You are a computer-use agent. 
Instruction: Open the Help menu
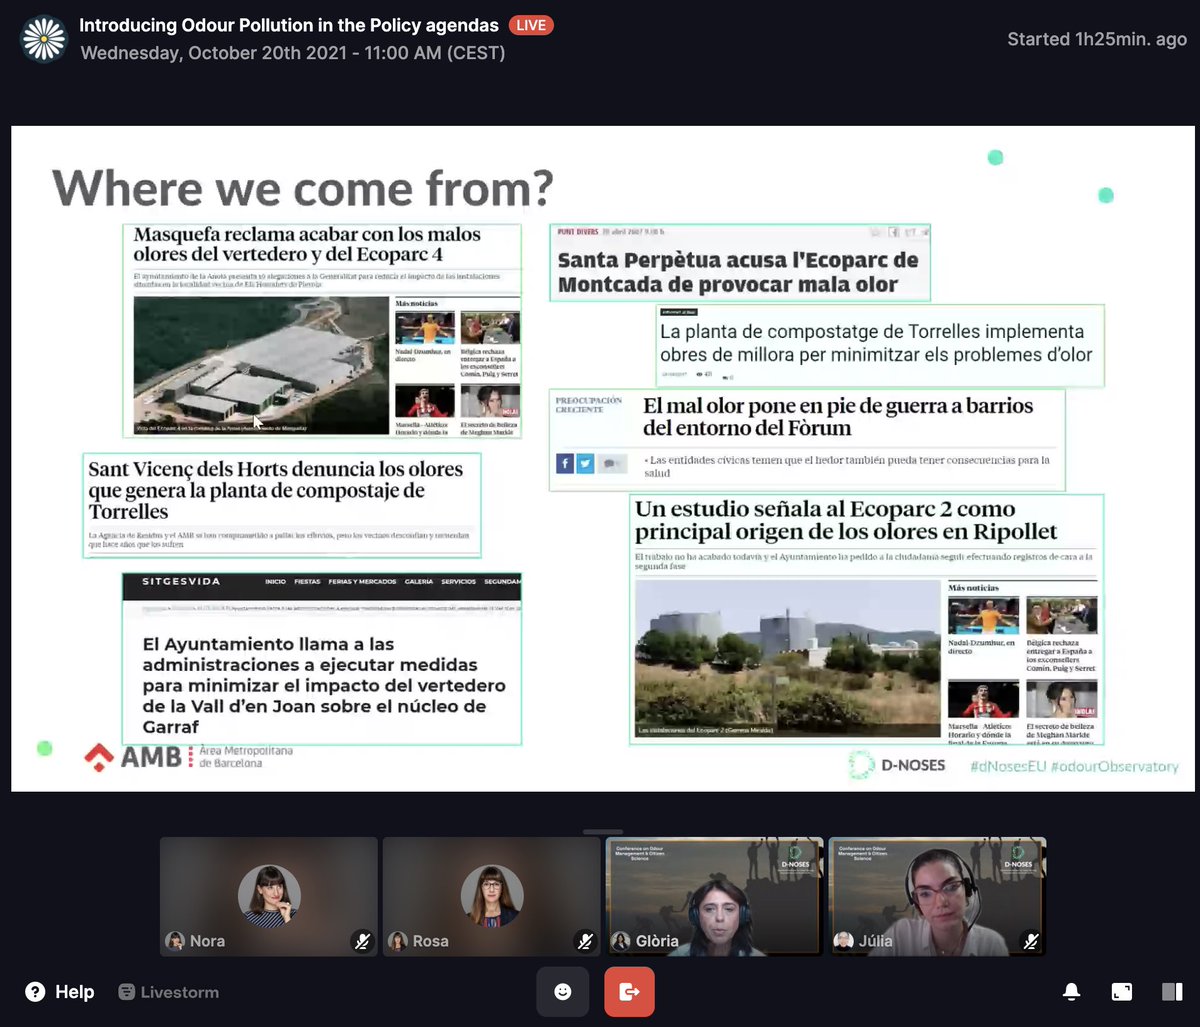(x=60, y=992)
